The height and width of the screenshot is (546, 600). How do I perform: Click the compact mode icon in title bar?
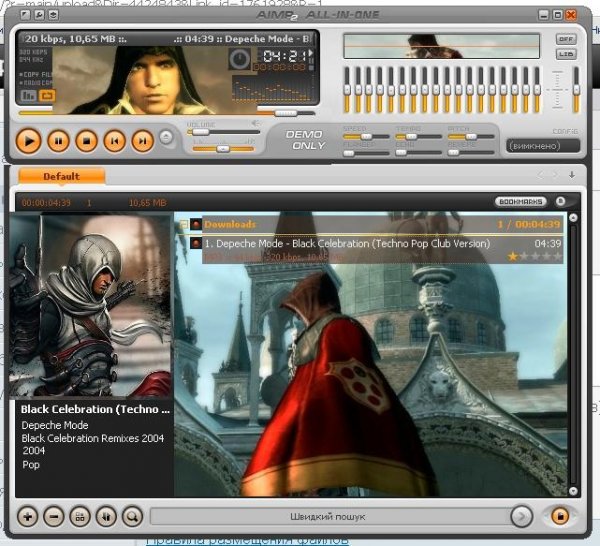(x=25, y=15)
